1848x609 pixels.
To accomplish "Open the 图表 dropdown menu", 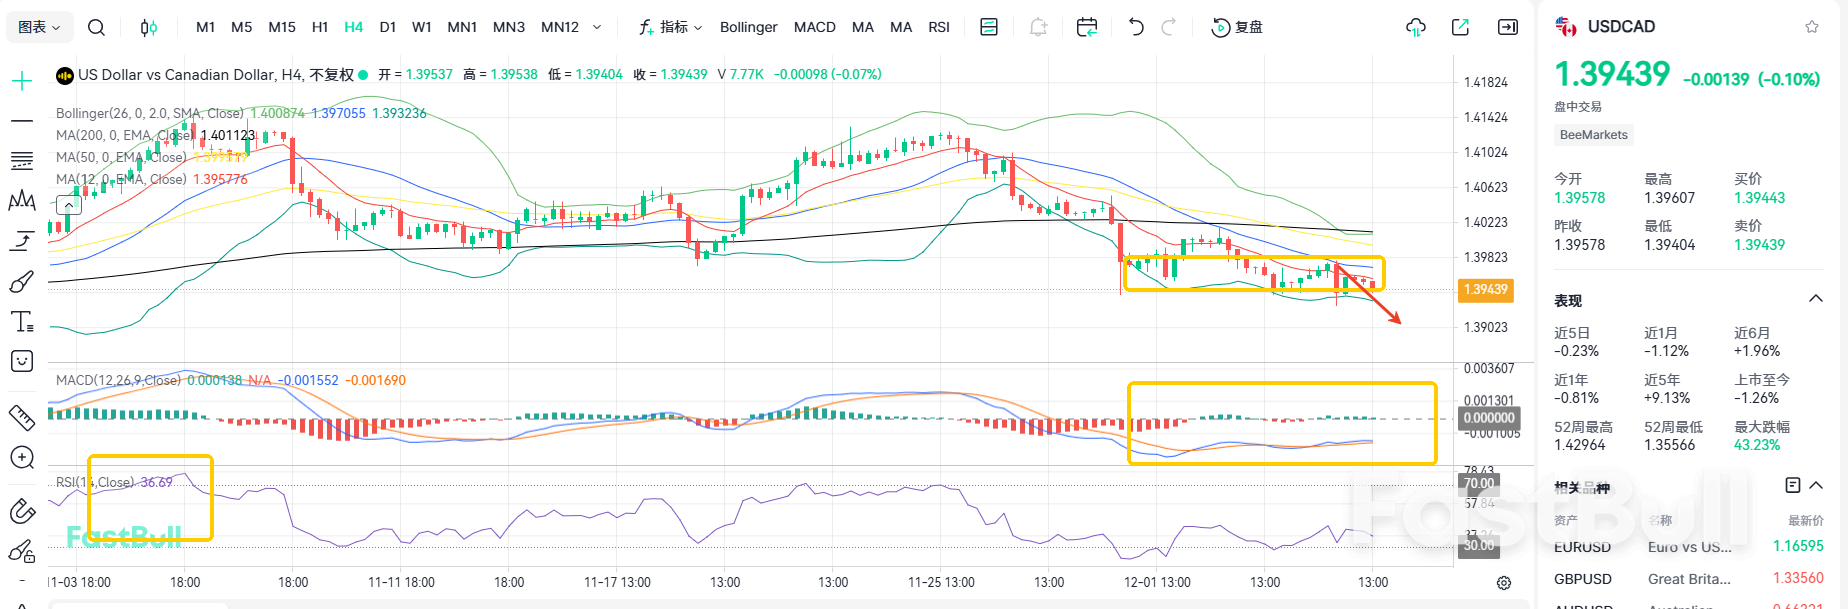I will (x=39, y=27).
